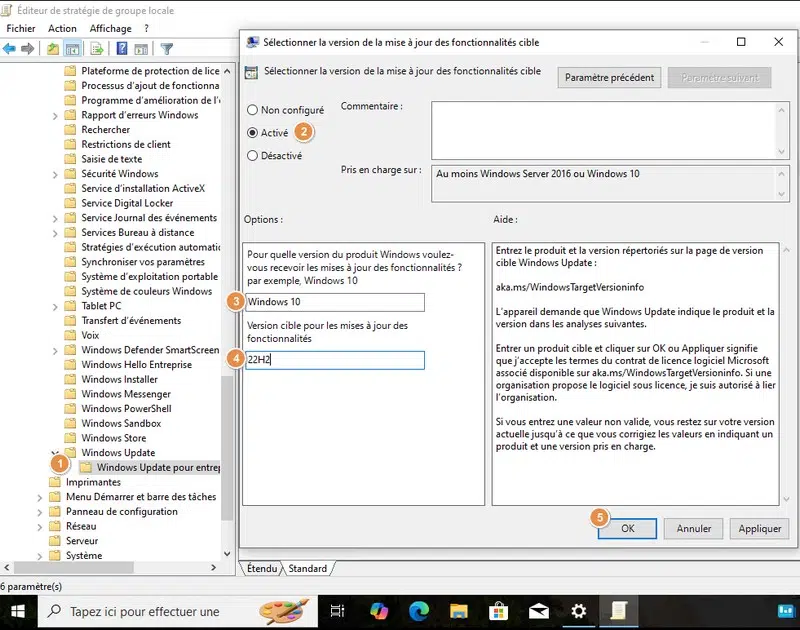
Task: Click the Paramètre précédent button
Action: [x=610, y=77]
